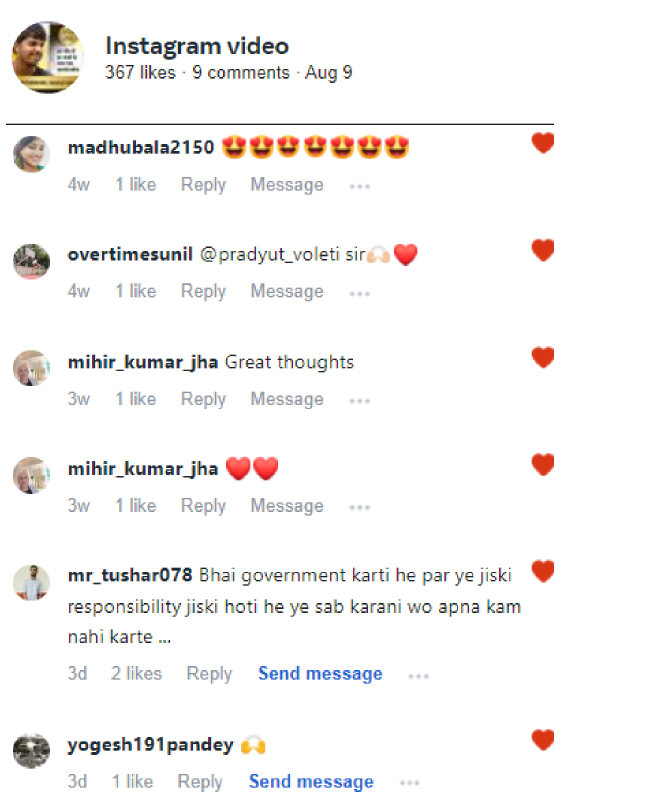Click heart icon beside yogesh191pandey's comment
Image resolution: width=652 pixels, height=808 pixels.
pyautogui.click(x=543, y=740)
